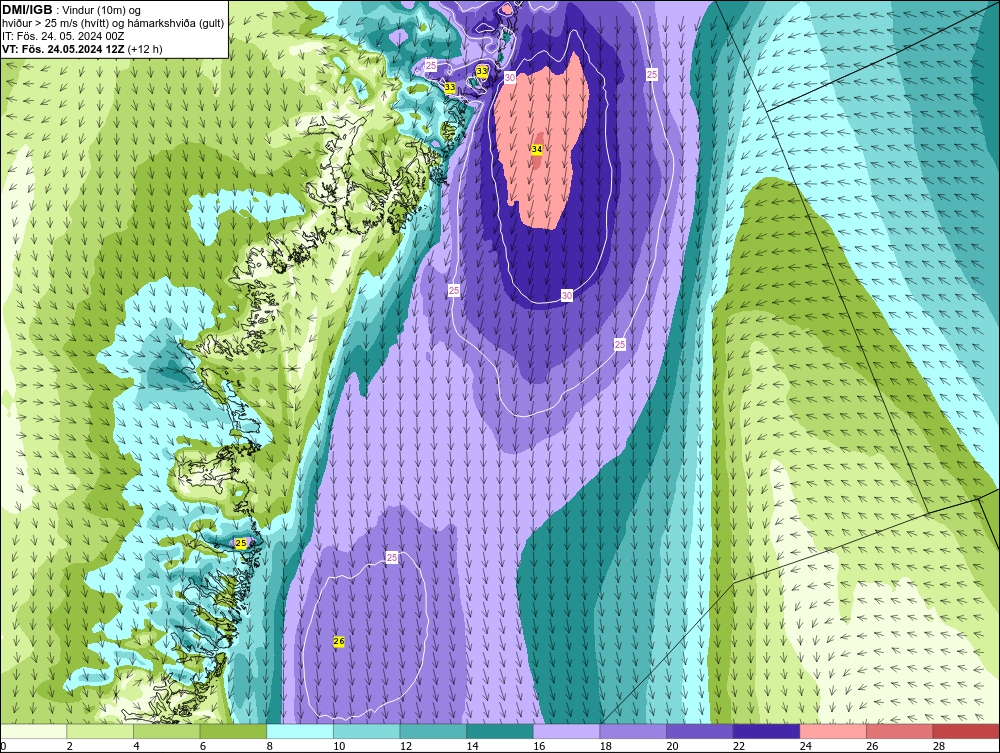Click the 'VT: Fös. 24.05.2024 12Z' valid time
Screen dimensions: 1000x753
(x=63, y=49)
